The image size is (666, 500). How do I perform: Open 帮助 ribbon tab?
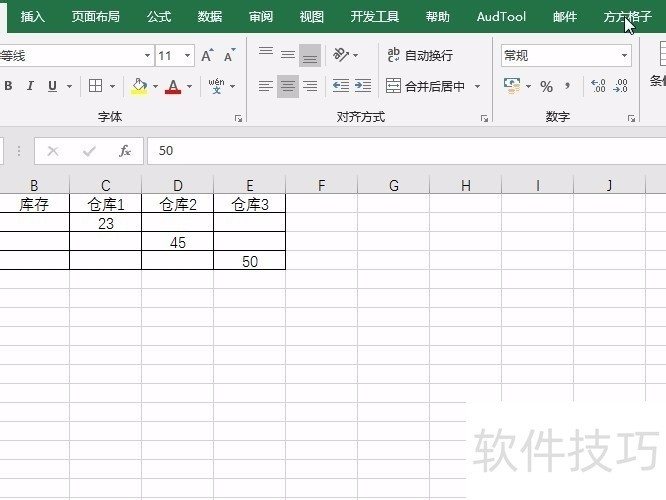[x=437, y=17]
